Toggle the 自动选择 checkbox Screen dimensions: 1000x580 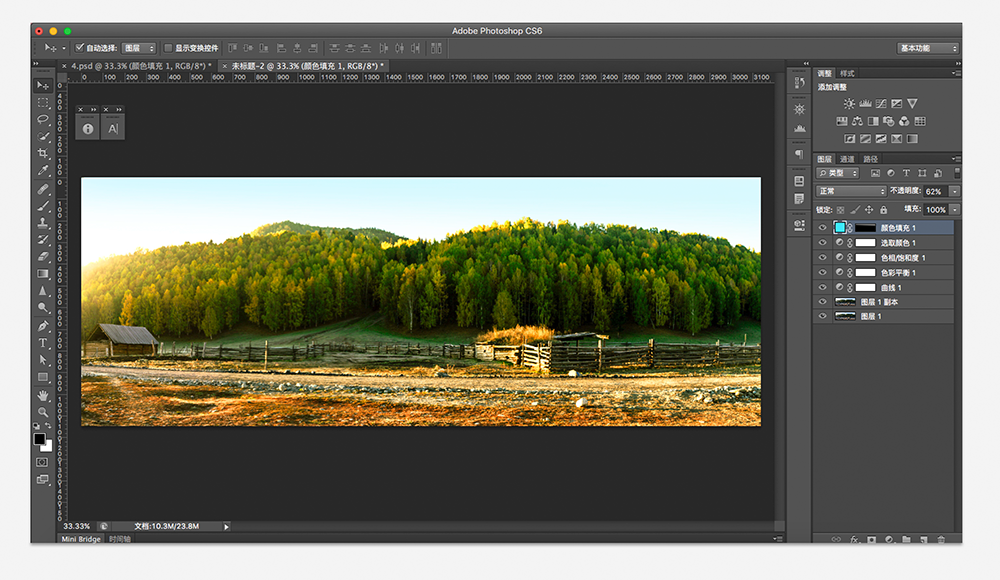point(80,48)
